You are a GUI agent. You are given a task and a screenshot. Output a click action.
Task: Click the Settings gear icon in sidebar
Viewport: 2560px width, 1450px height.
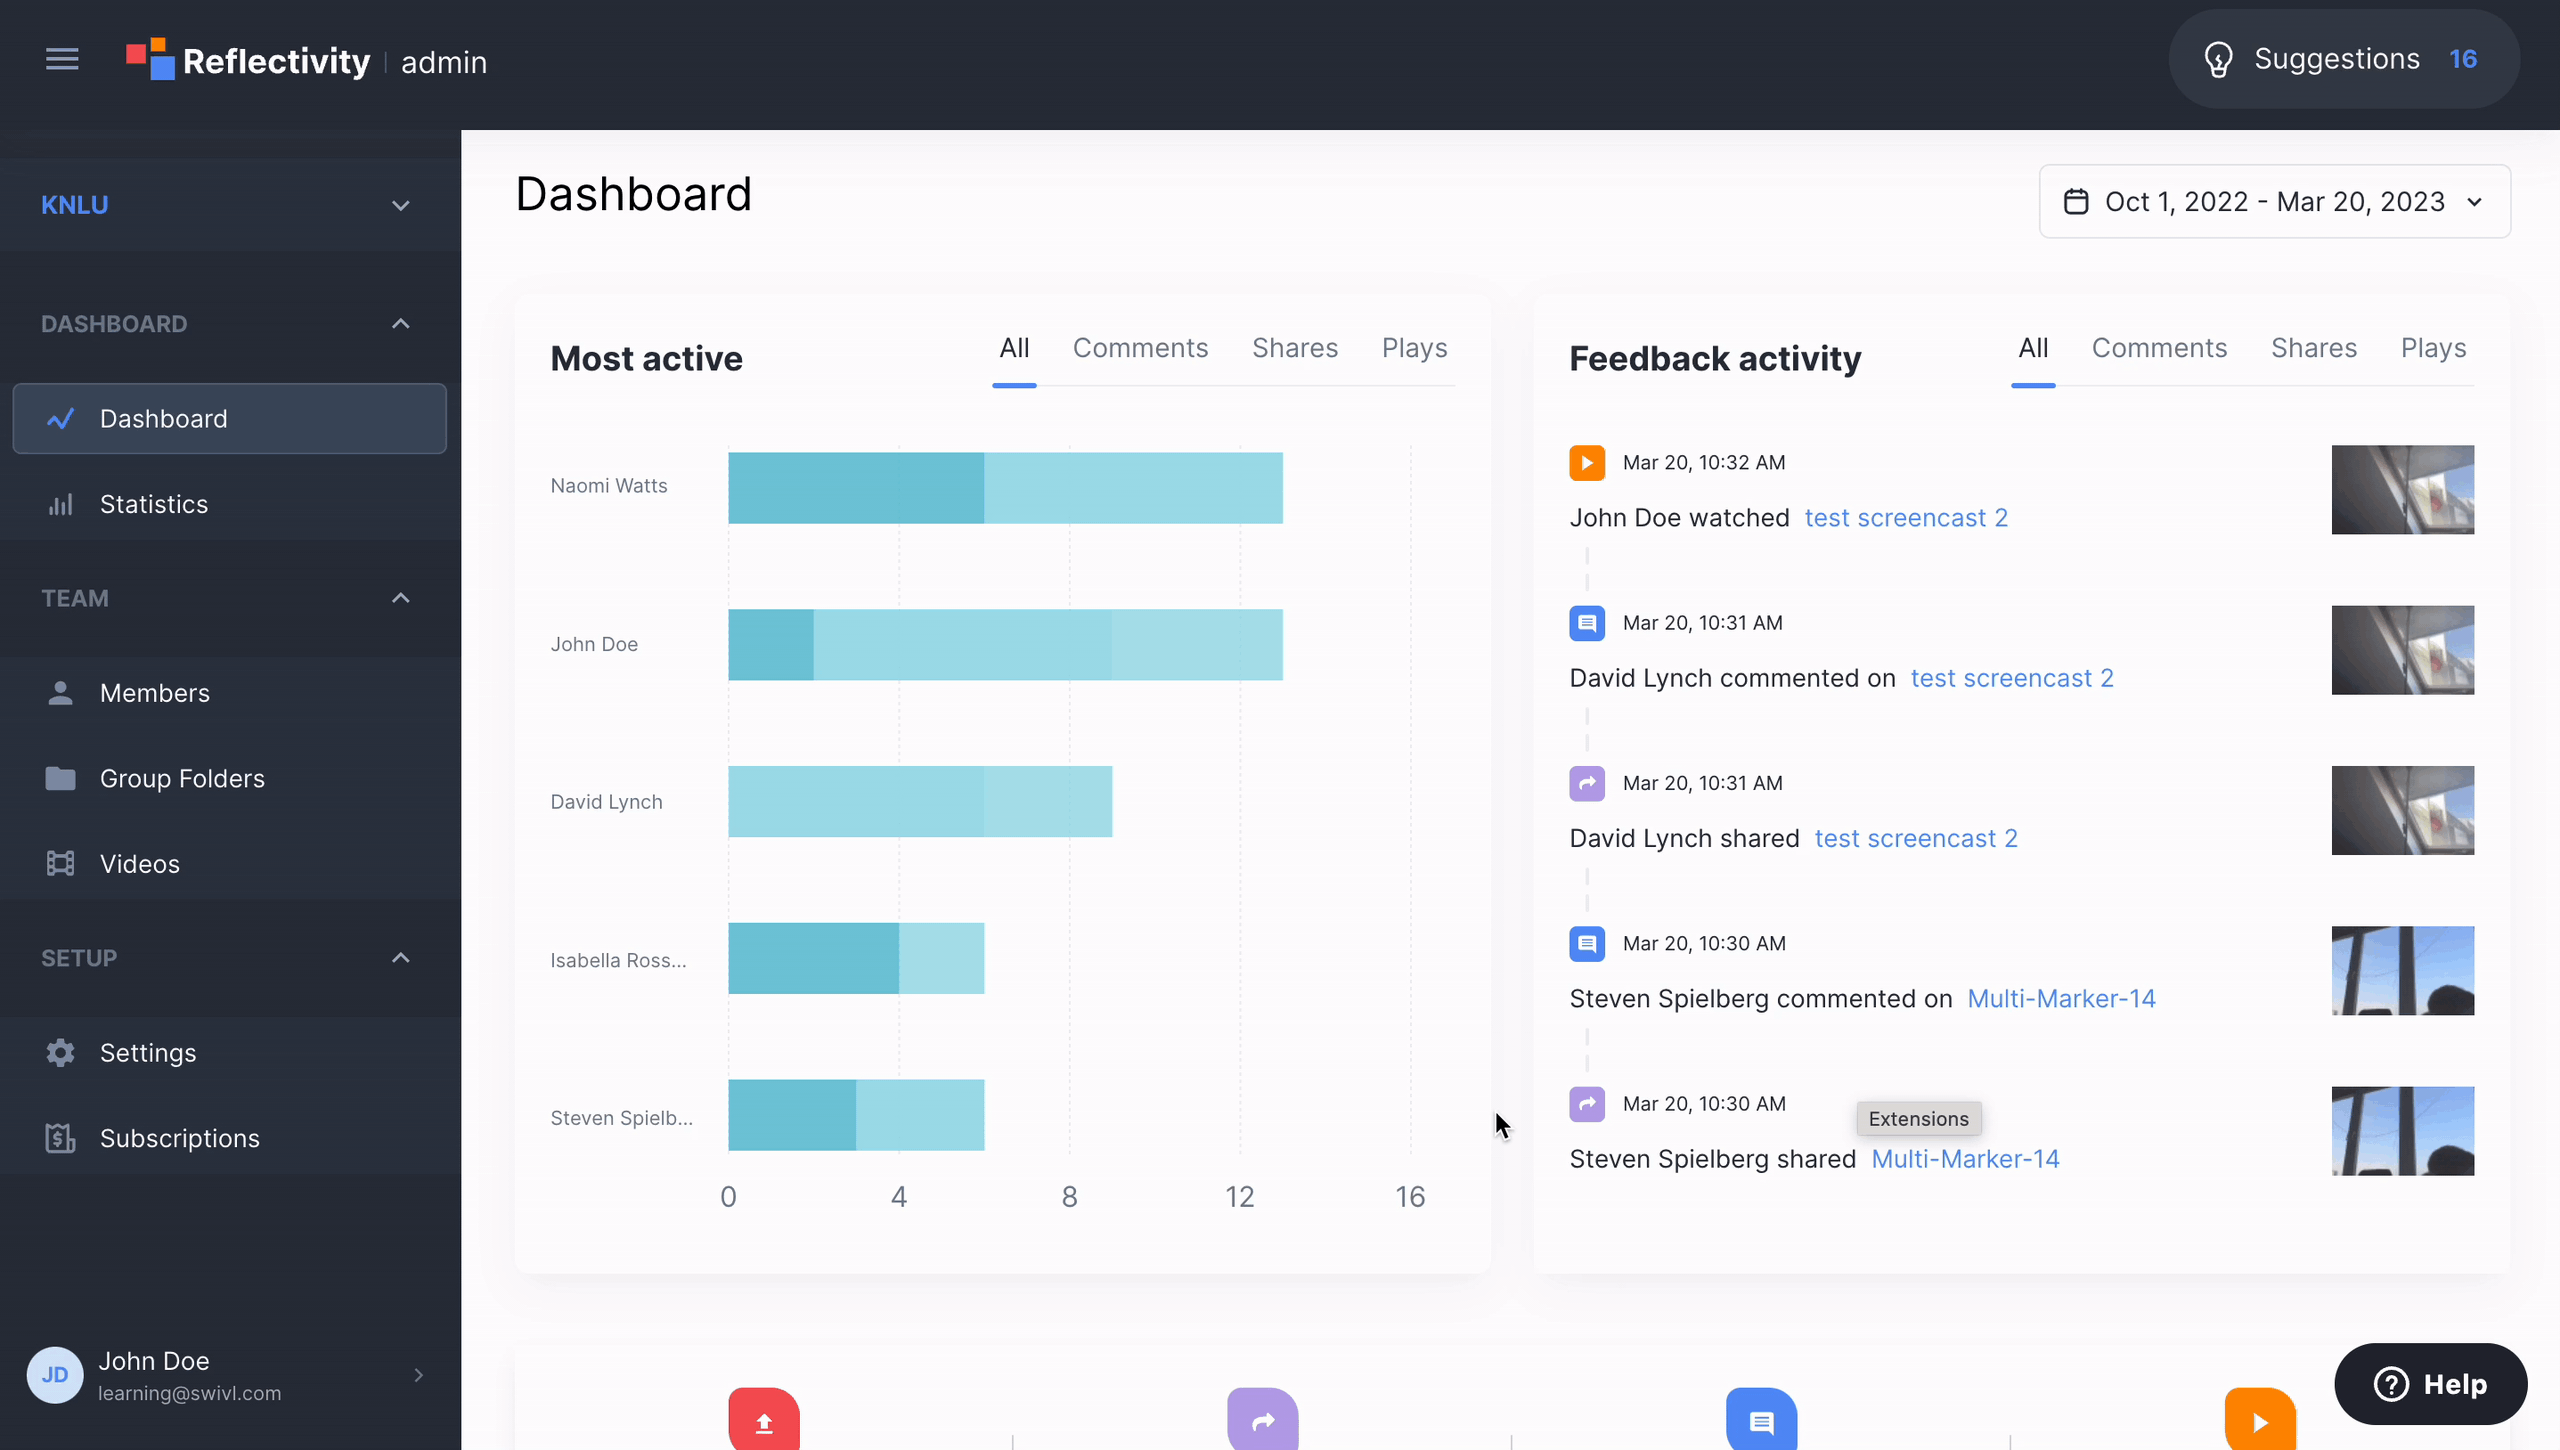(x=58, y=1051)
